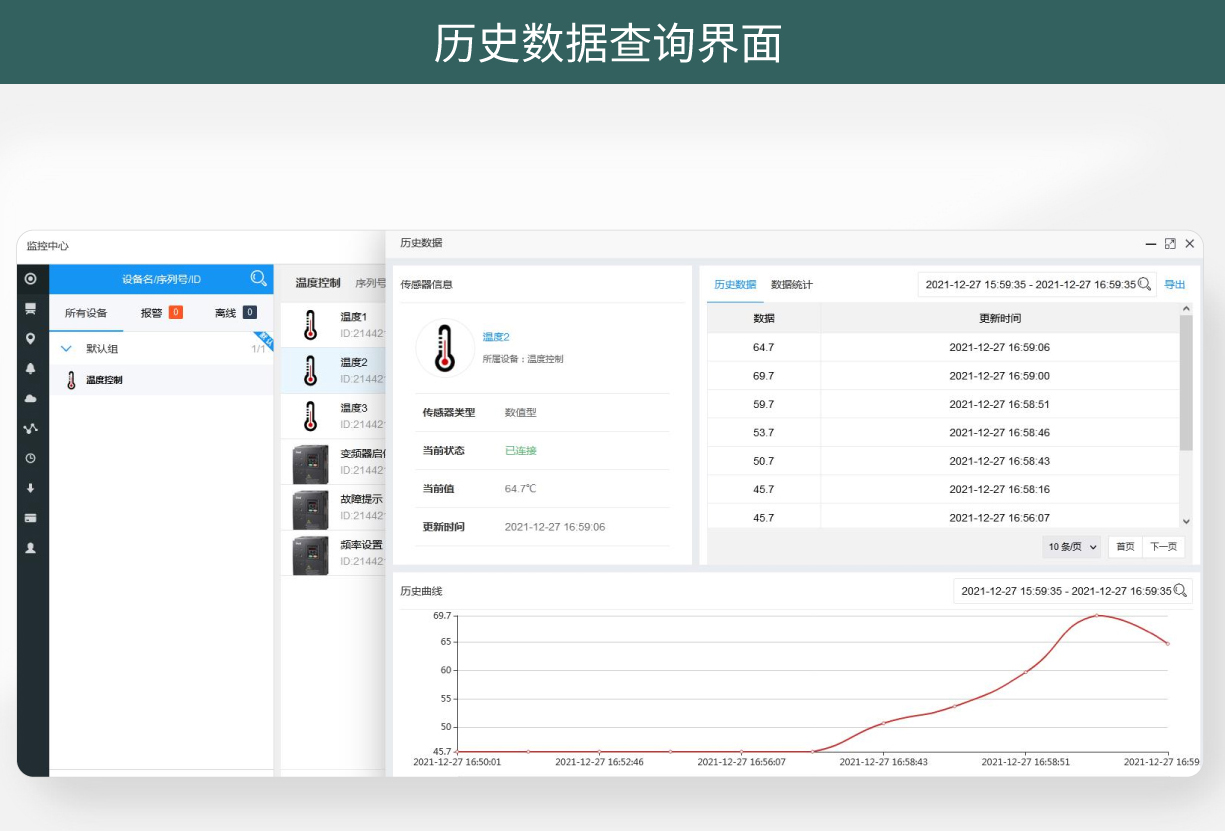Collapse the 默认组 device group
The image size is (1225, 831).
pyautogui.click(x=66, y=348)
